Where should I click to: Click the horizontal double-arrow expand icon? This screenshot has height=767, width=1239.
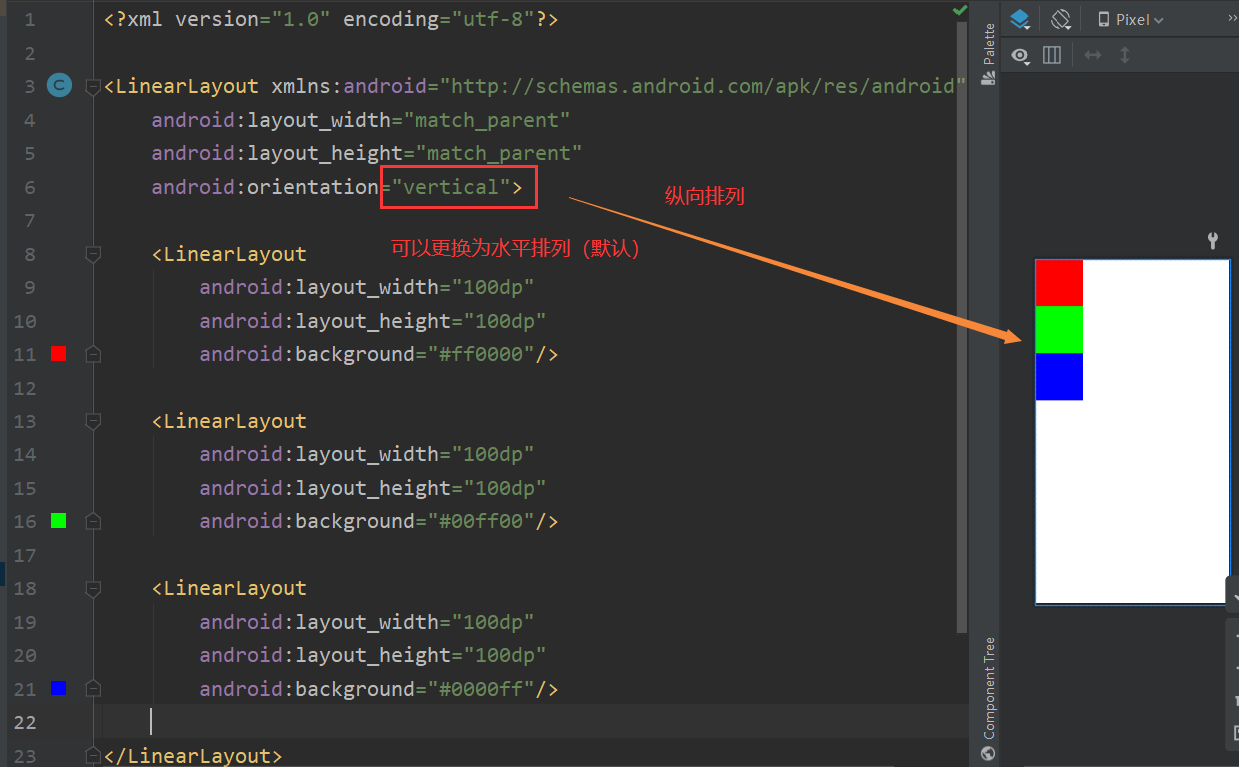1093,55
